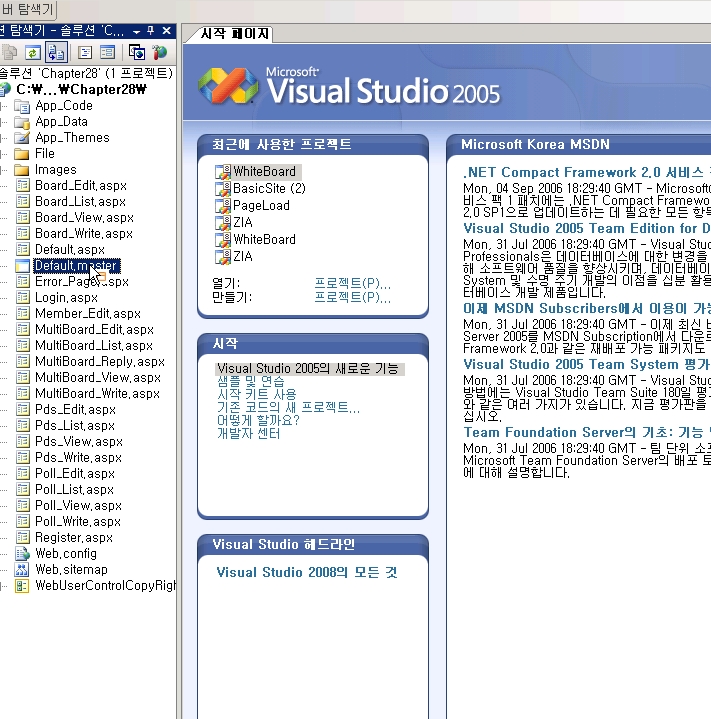
Task: Select MultiBoard_List.aspx in the tree
Action: click(94, 346)
